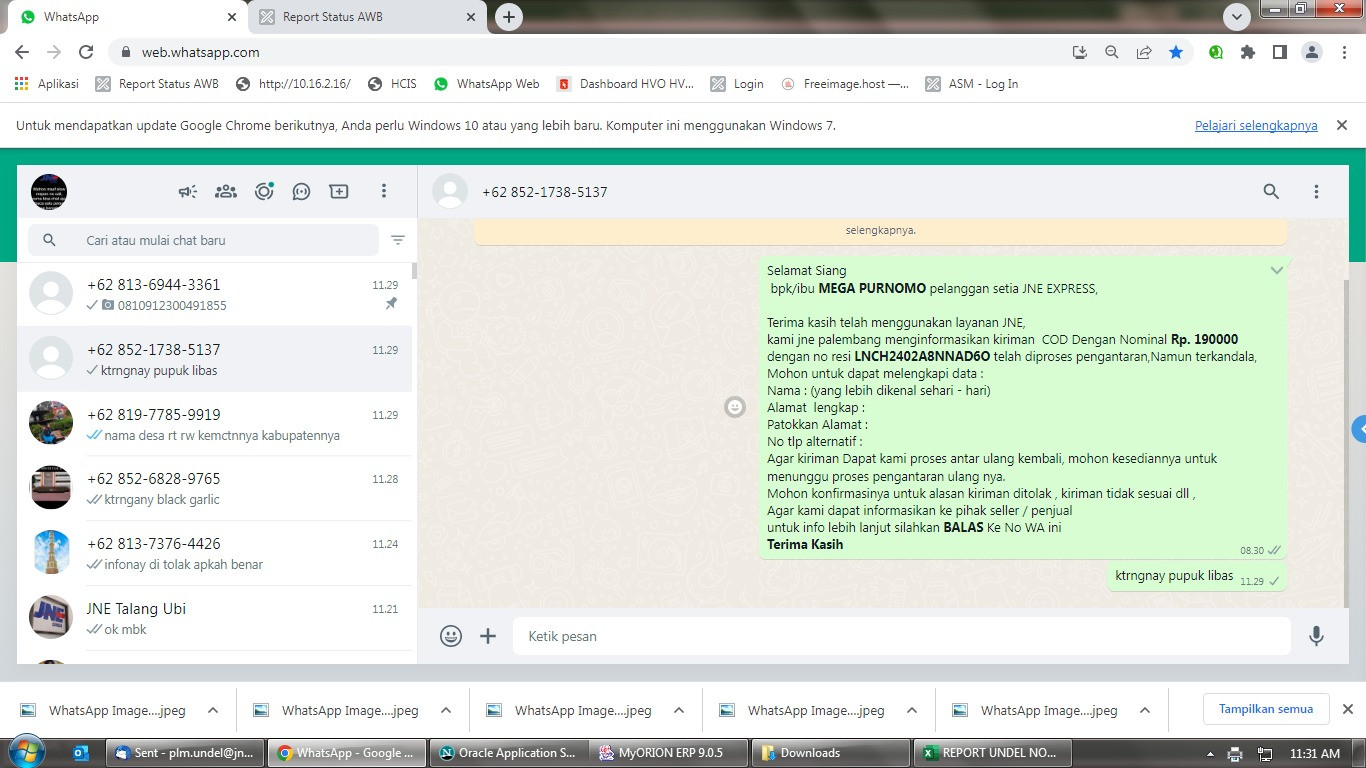Dismiss the Chrome update notification bar

click(1342, 125)
